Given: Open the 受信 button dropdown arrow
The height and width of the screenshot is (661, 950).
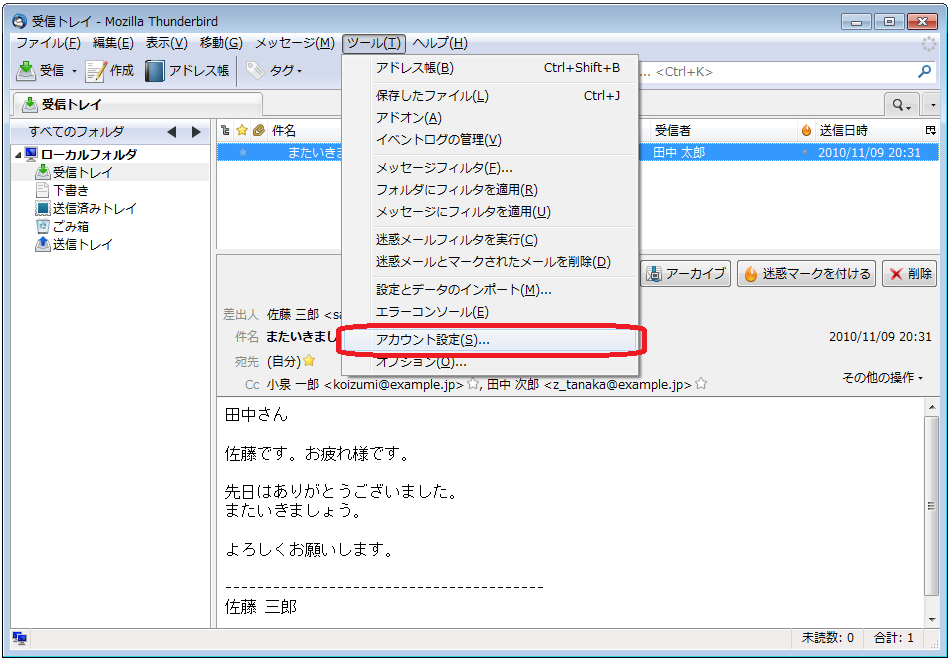Looking at the screenshot, I should pos(75,71).
